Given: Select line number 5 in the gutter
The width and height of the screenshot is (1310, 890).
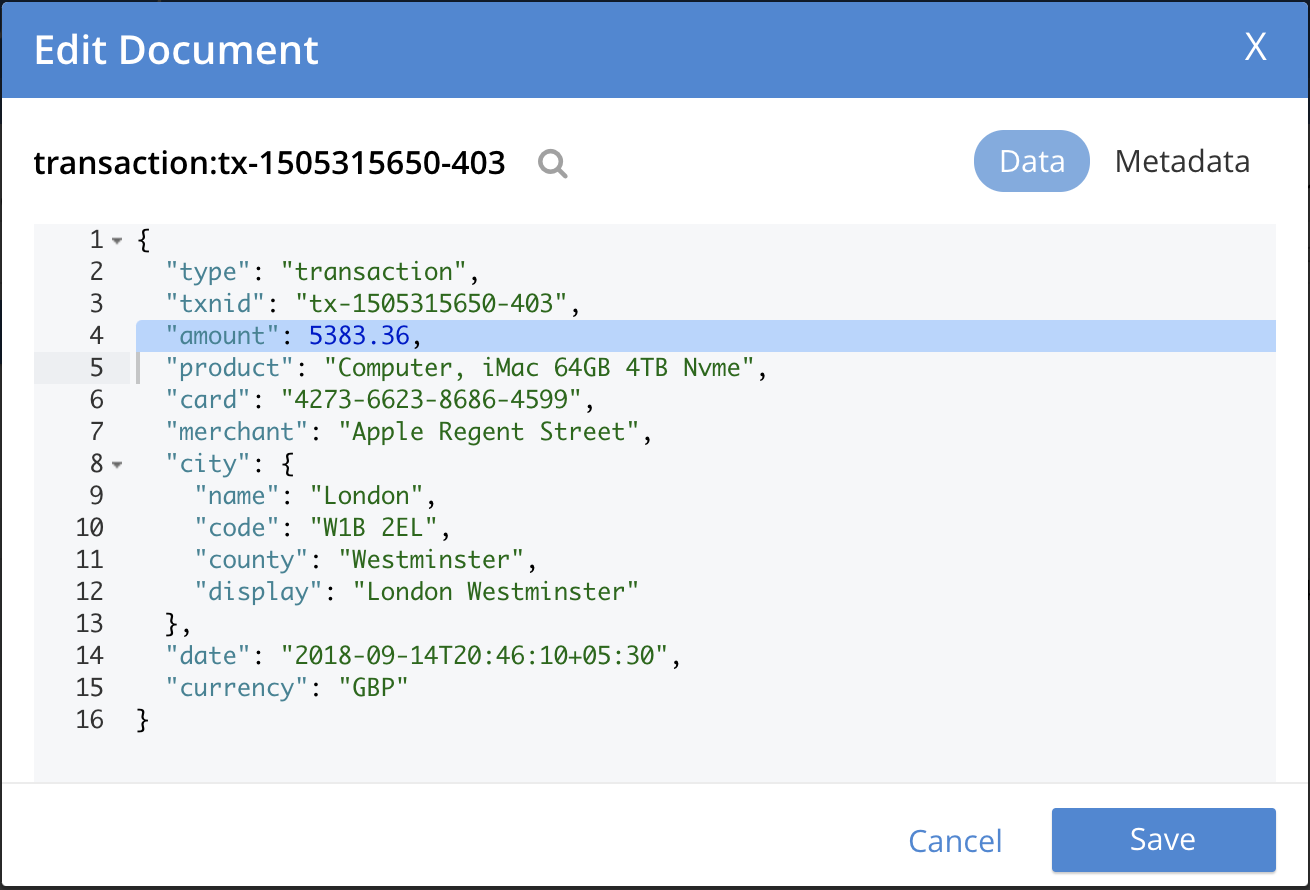Looking at the screenshot, I should tap(96, 368).
